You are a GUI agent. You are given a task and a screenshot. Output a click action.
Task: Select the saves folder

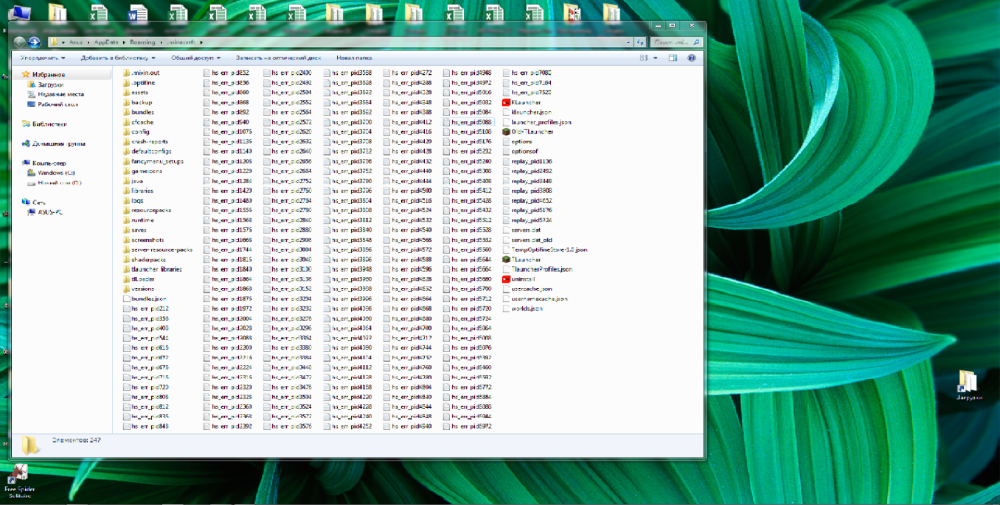point(135,230)
